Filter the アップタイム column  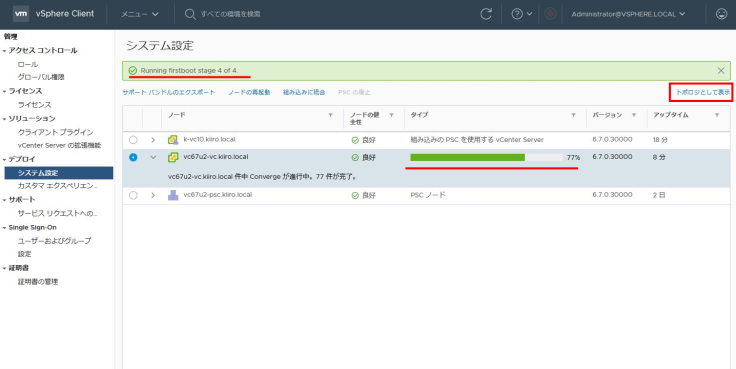(x=717, y=115)
